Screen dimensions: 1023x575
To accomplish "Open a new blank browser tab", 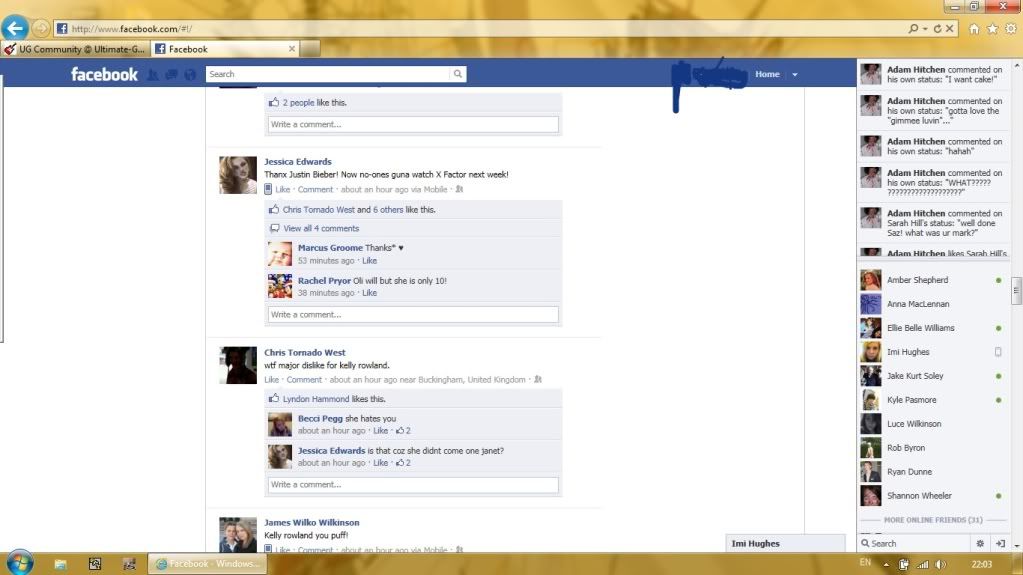I will point(310,49).
